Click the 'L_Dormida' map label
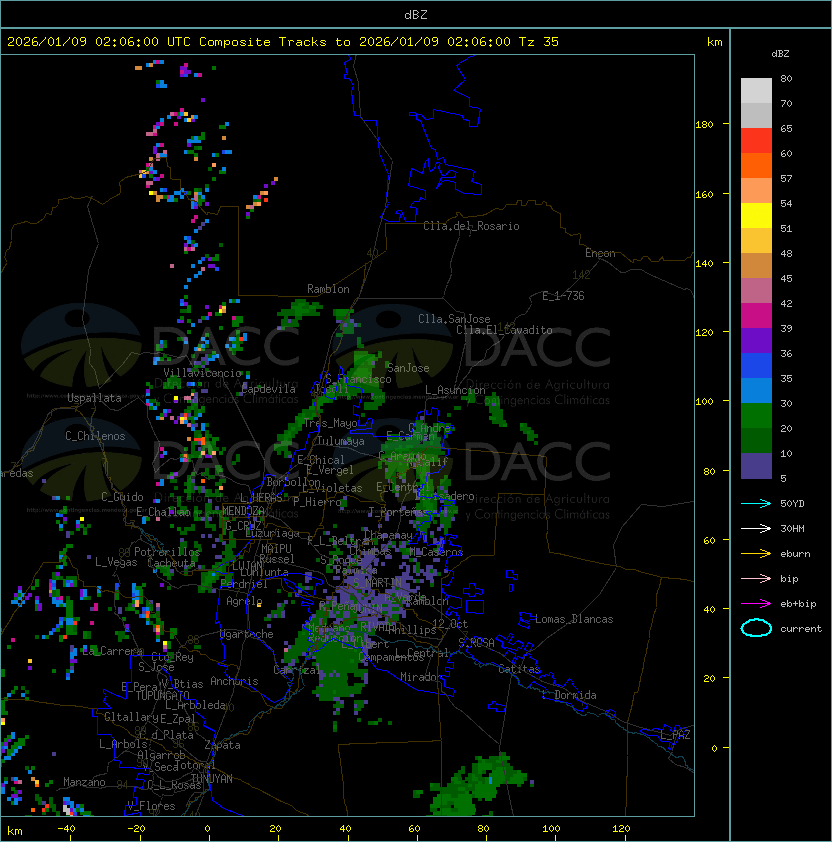 pyautogui.click(x=569, y=695)
